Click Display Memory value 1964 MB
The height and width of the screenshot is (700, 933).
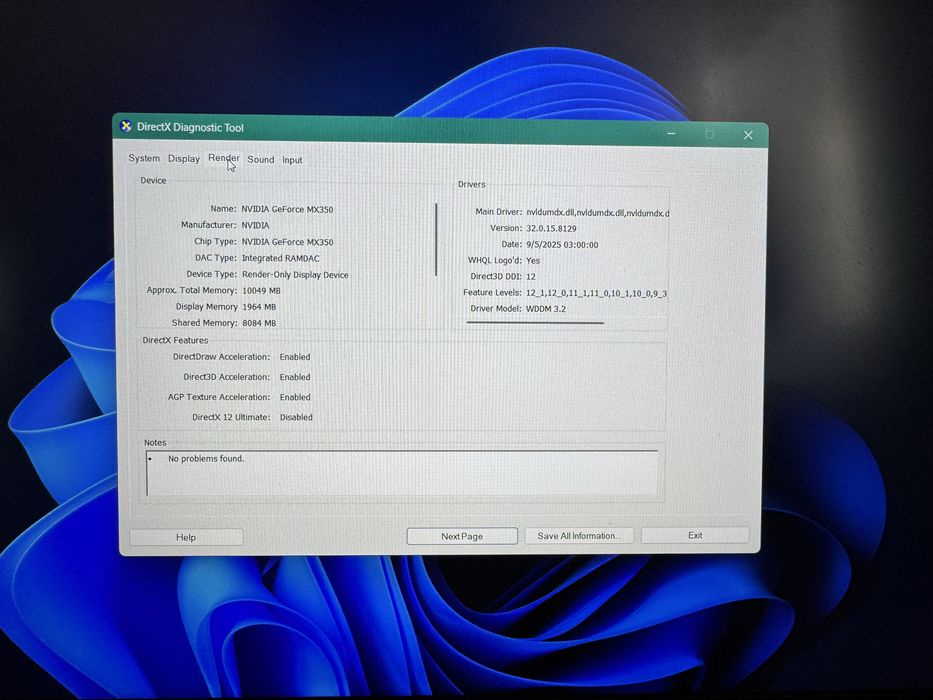pyautogui.click(x=259, y=307)
